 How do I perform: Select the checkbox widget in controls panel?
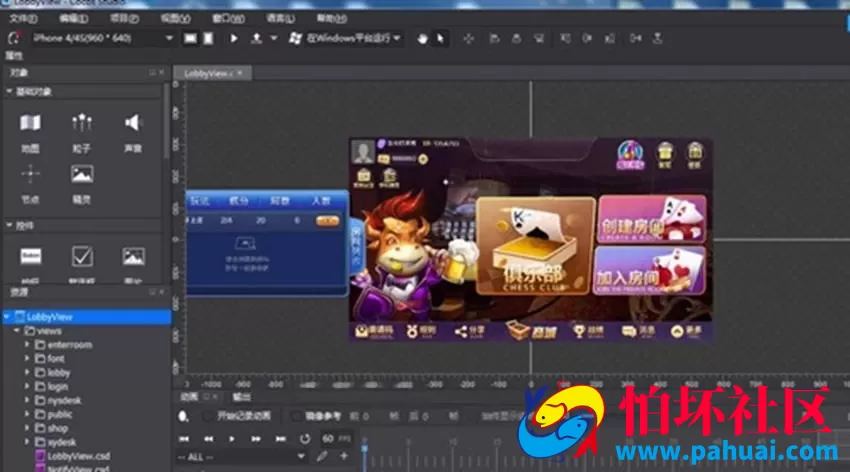[82, 256]
